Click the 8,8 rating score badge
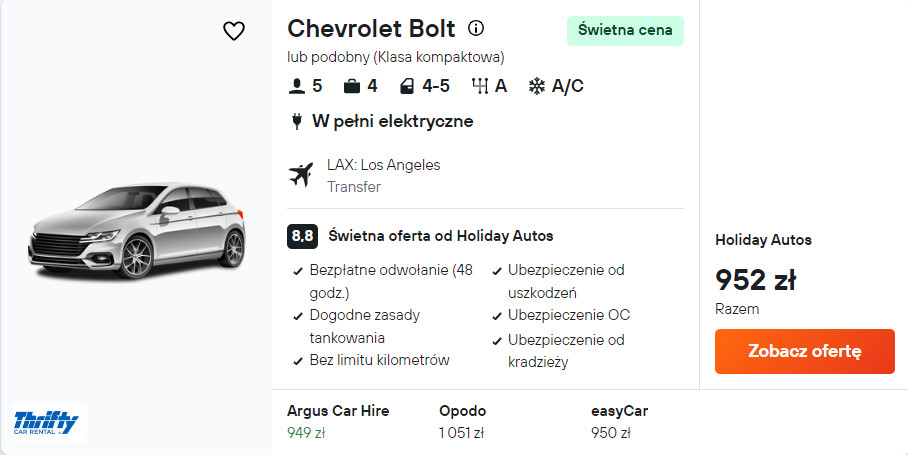 click(302, 236)
